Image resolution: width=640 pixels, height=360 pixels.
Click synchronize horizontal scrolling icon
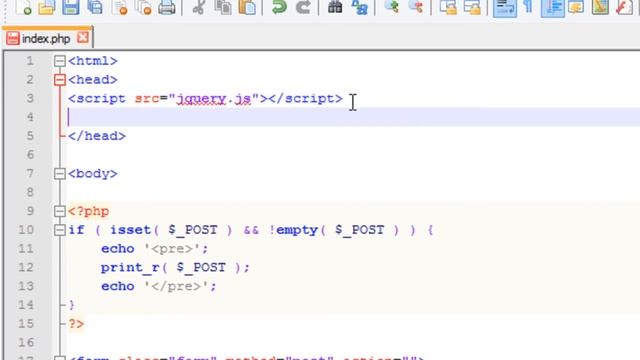click(472, 7)
